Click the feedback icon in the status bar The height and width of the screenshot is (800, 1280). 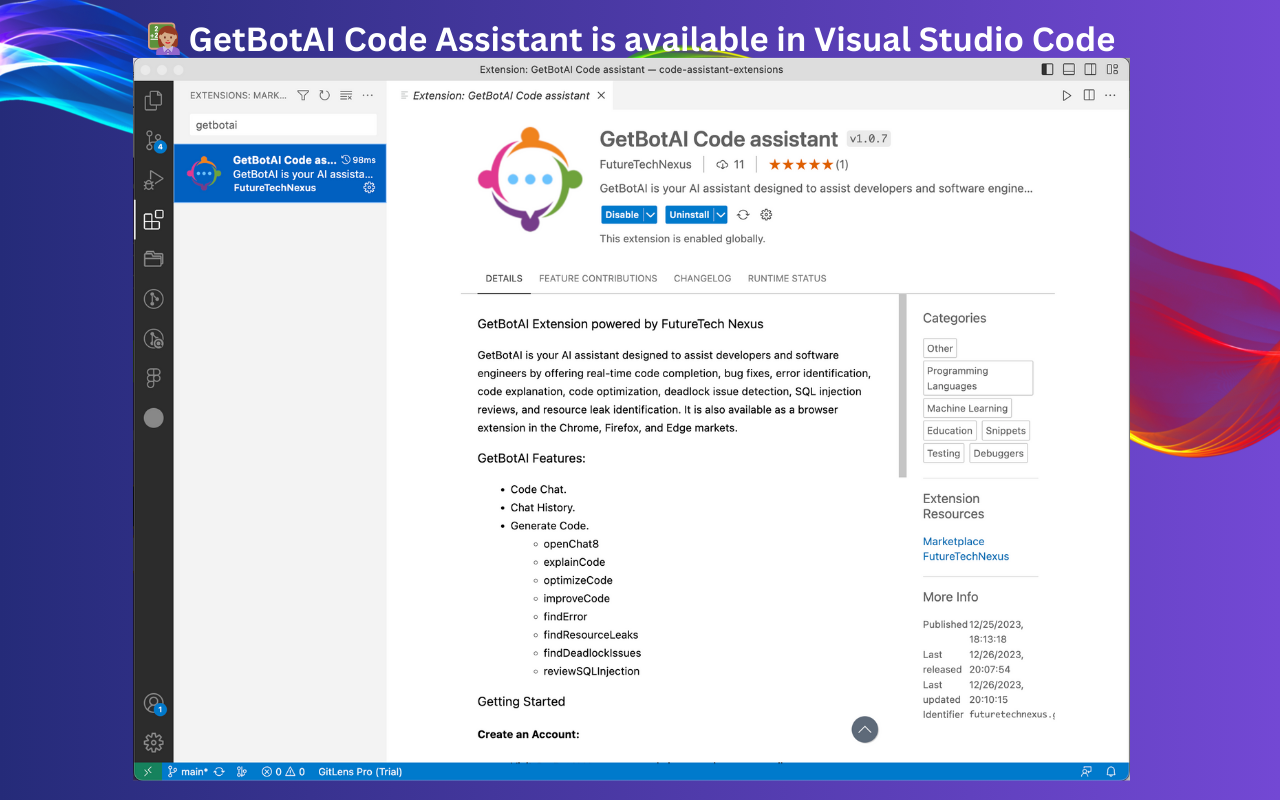[1086, 772]
